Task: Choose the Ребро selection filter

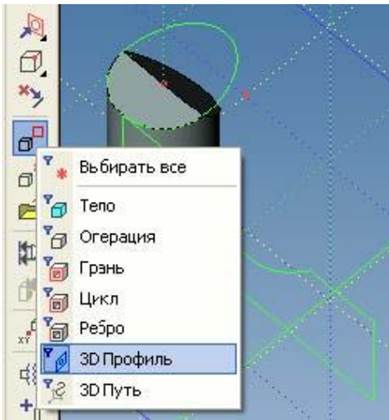Action: [x=138, y=328]
